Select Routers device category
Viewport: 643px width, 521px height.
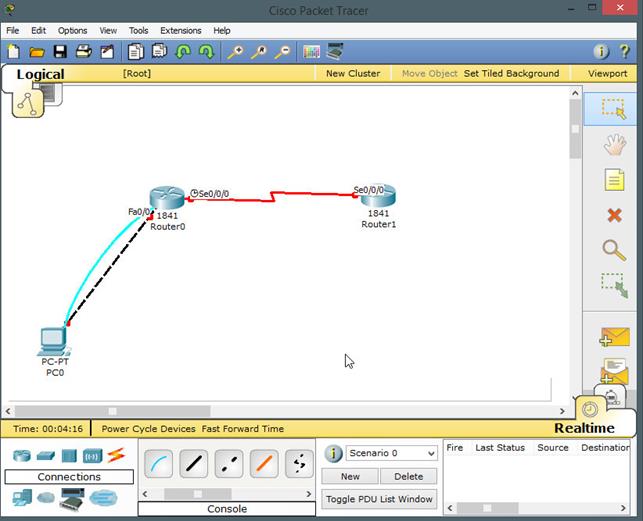(22, 456)
